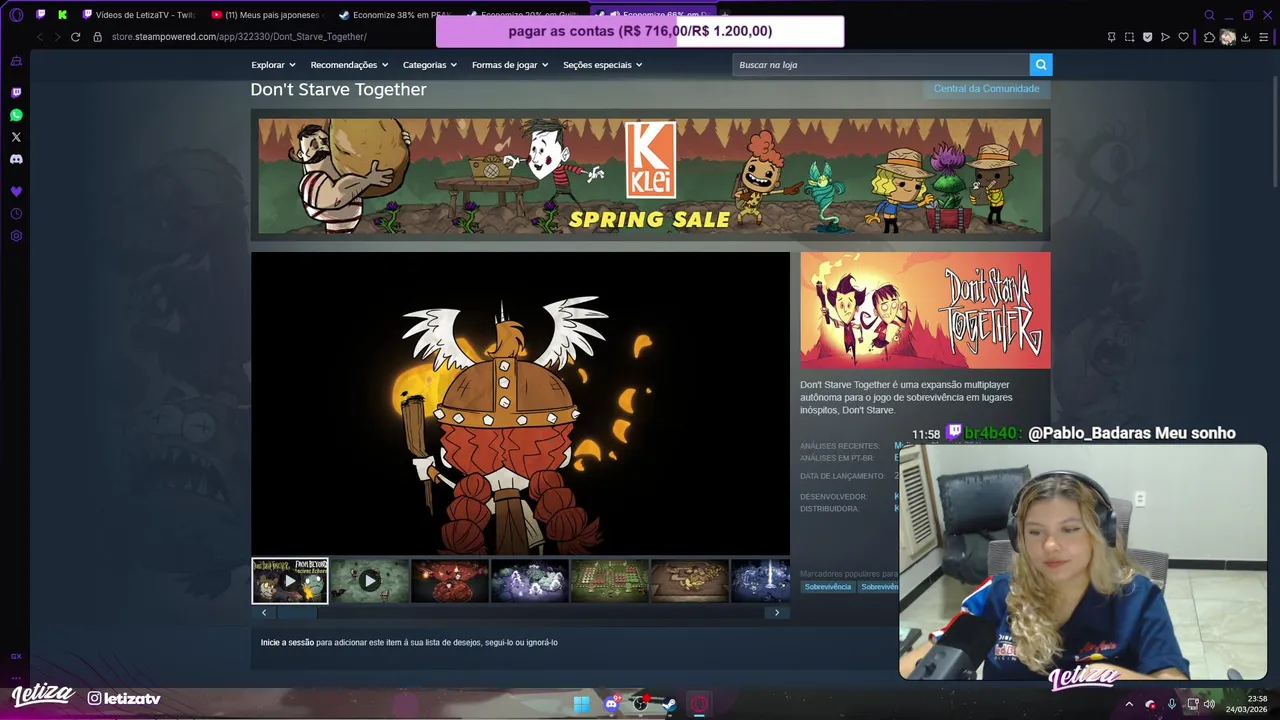1280x720 pixels.
Task: Click the pin icon in address bar
Action: [x=1111, y=37]
